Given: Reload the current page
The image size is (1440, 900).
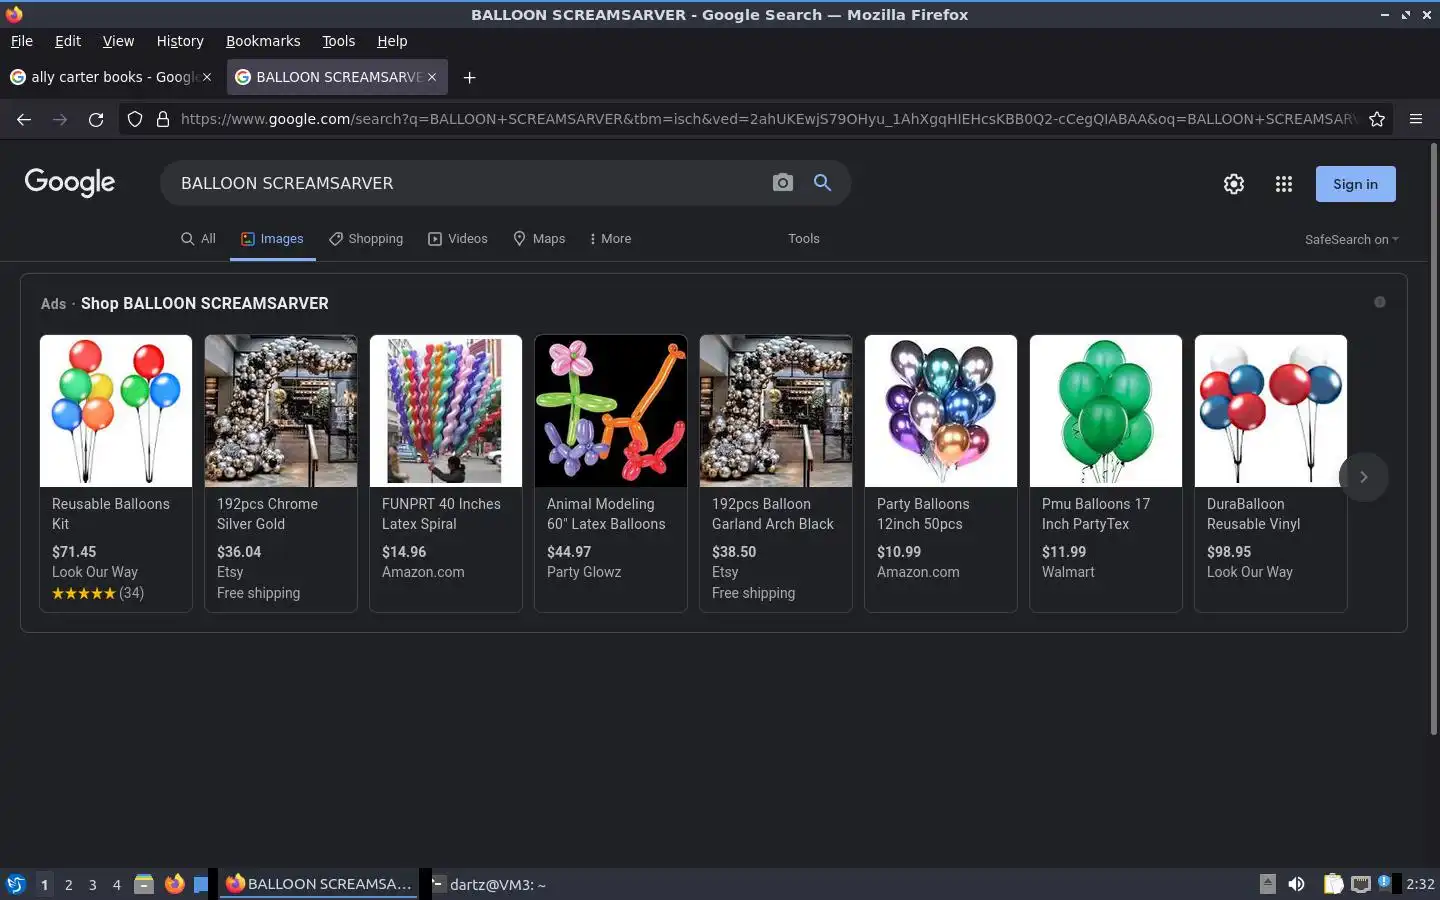Looking at the screenshot, I should (96, 119).
